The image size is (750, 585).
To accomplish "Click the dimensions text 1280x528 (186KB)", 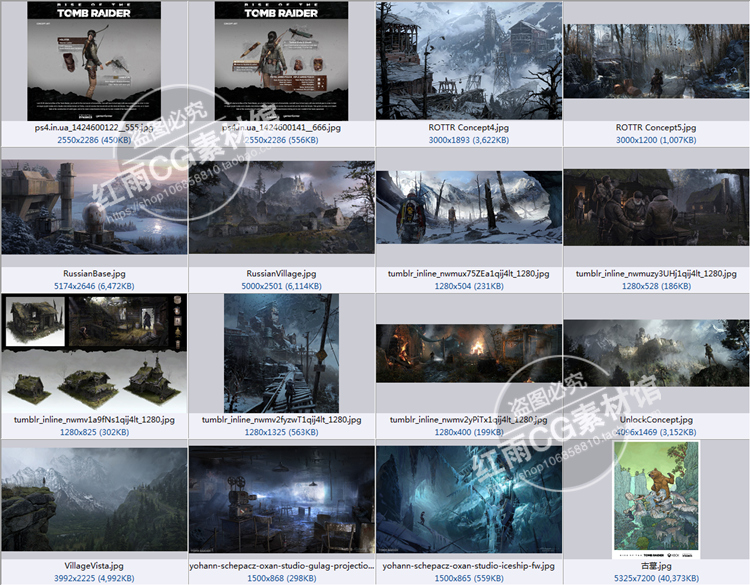I will (x=656, y=286).
